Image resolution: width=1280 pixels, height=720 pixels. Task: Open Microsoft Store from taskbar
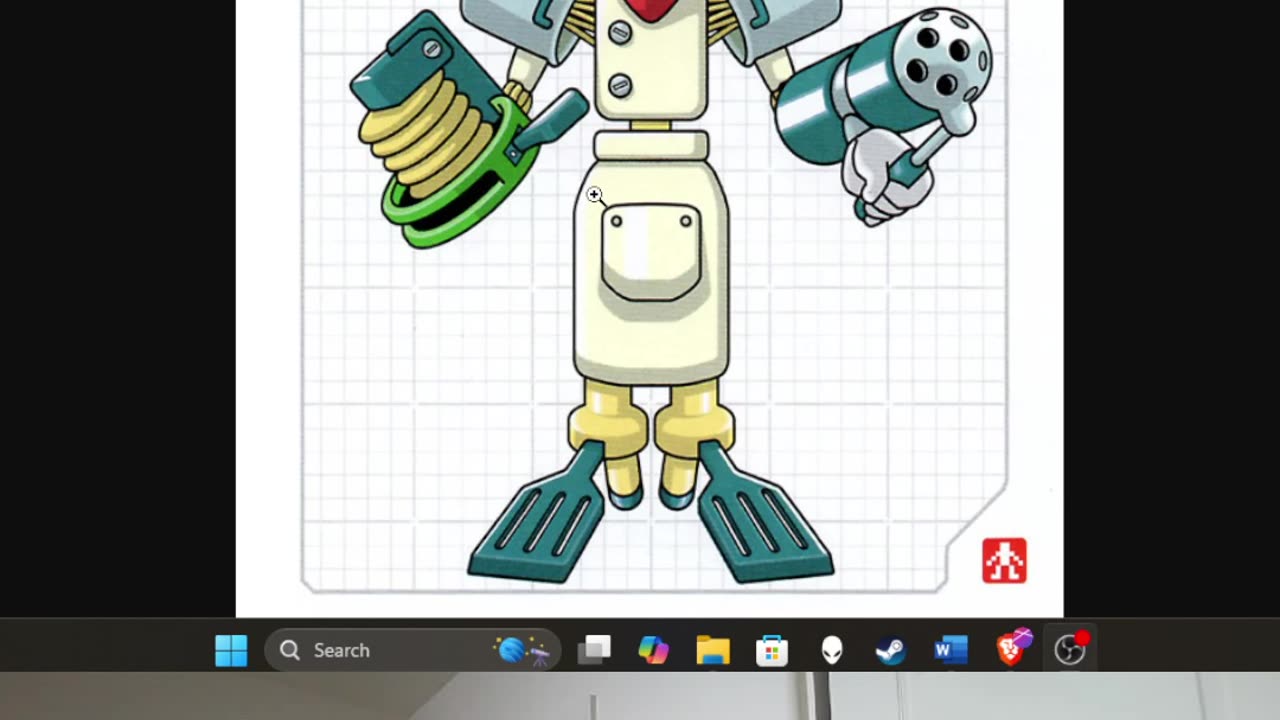tap(772, 650)
